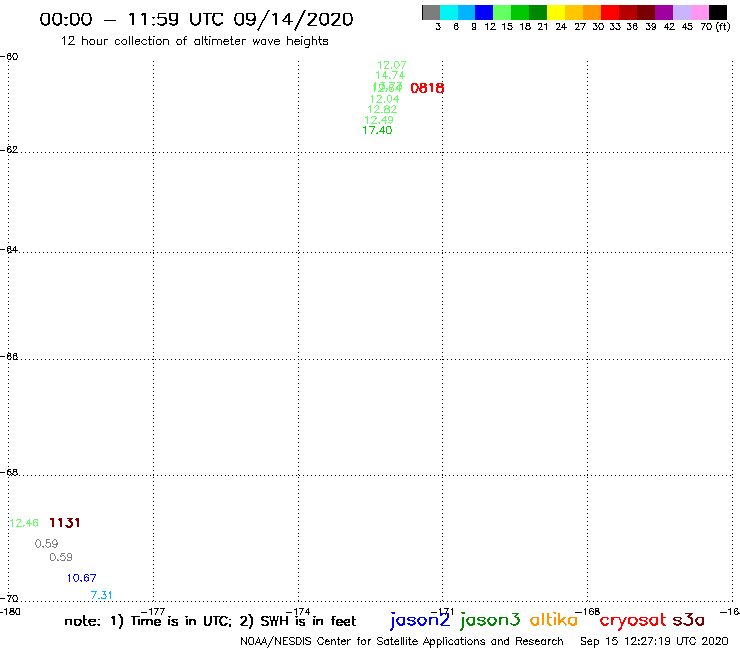The width and height of the screenshot is (740, 650).
Task: Click the s3a satellite label
Action: (689, 620)
